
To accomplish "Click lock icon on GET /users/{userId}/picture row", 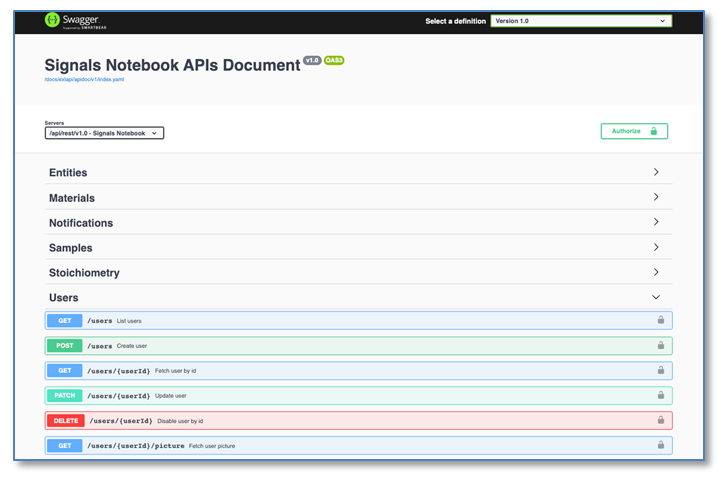I will (660, 445).
